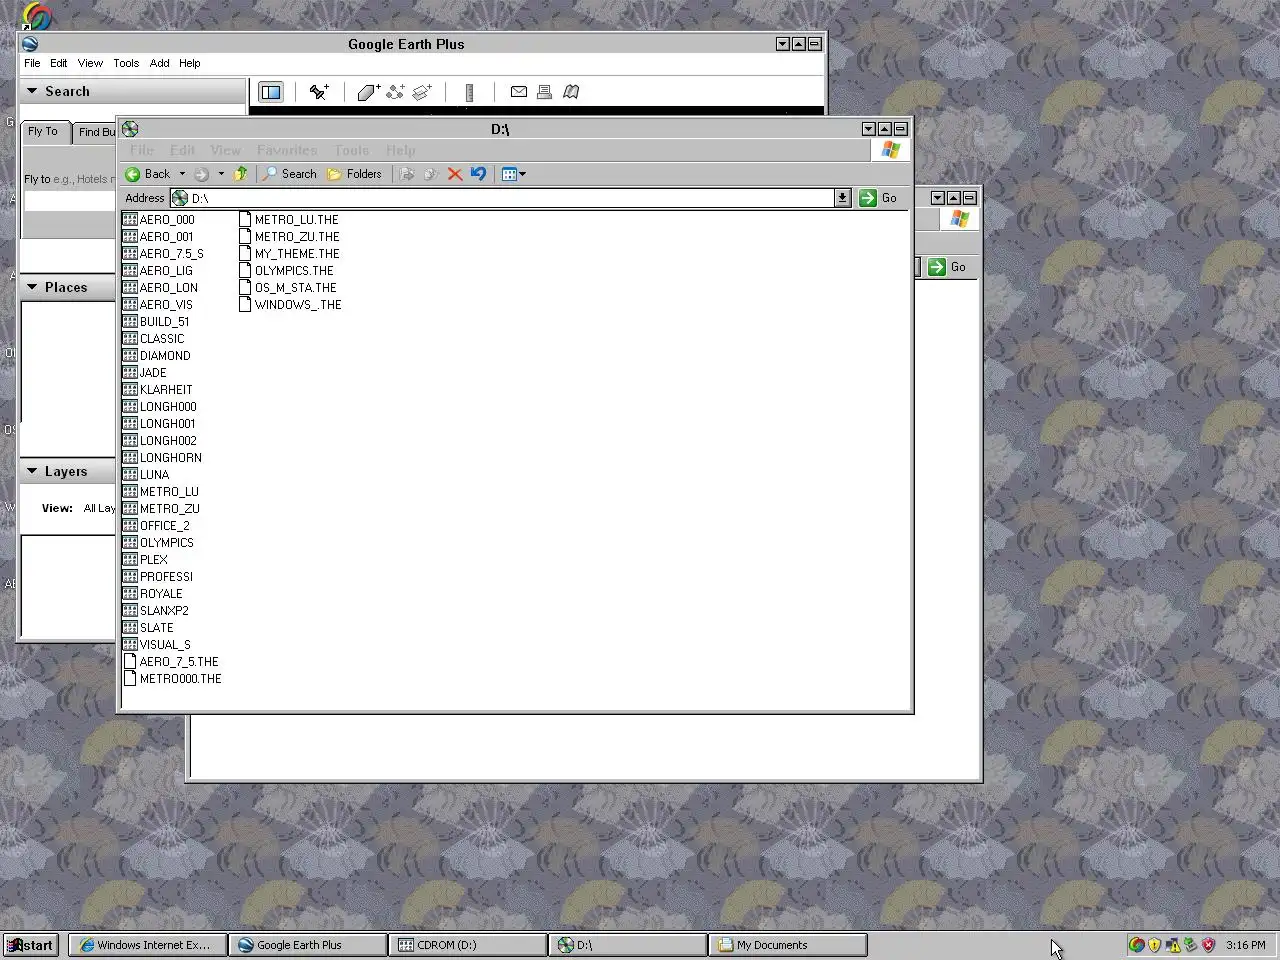Select the ROYALE folder icon
This screenshot has width=1280, height=960.
pyautogui.click(x=130, y=594)
